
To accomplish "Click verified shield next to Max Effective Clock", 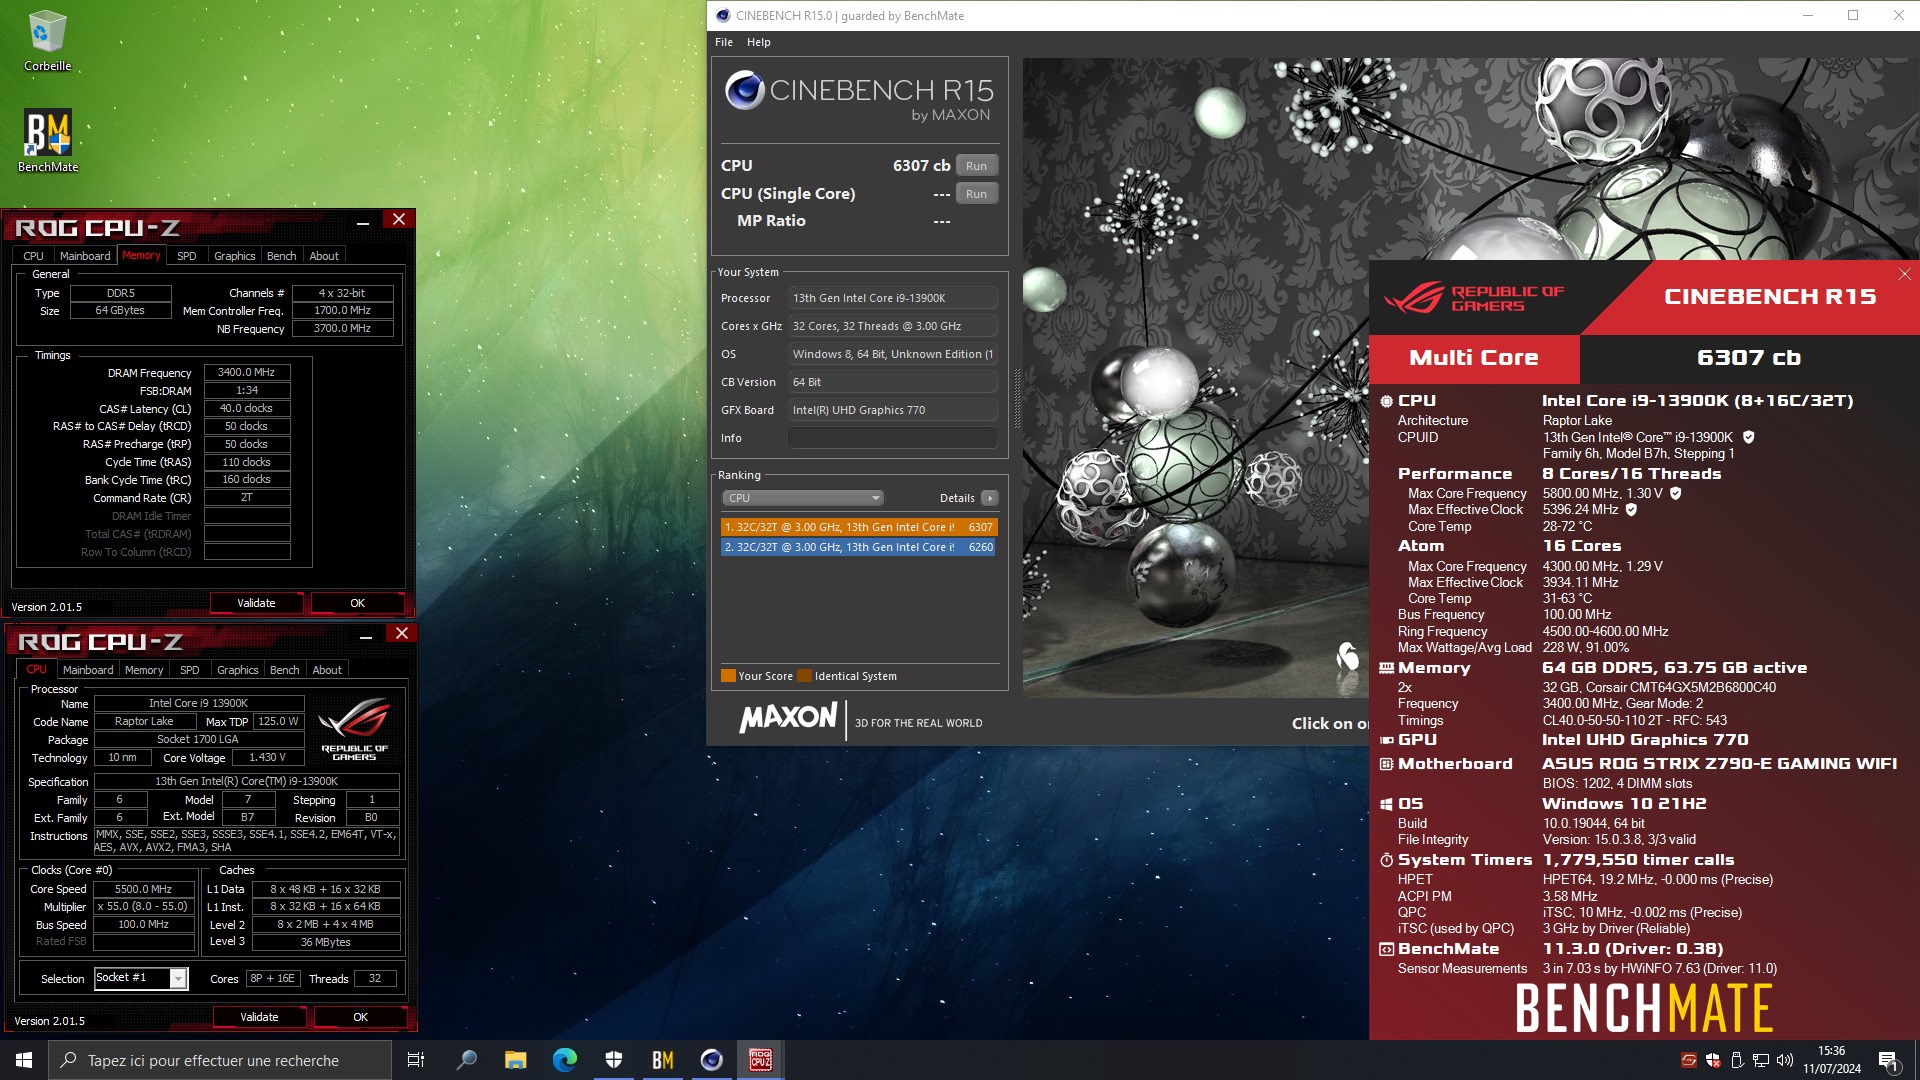I will pos(1631,509).
